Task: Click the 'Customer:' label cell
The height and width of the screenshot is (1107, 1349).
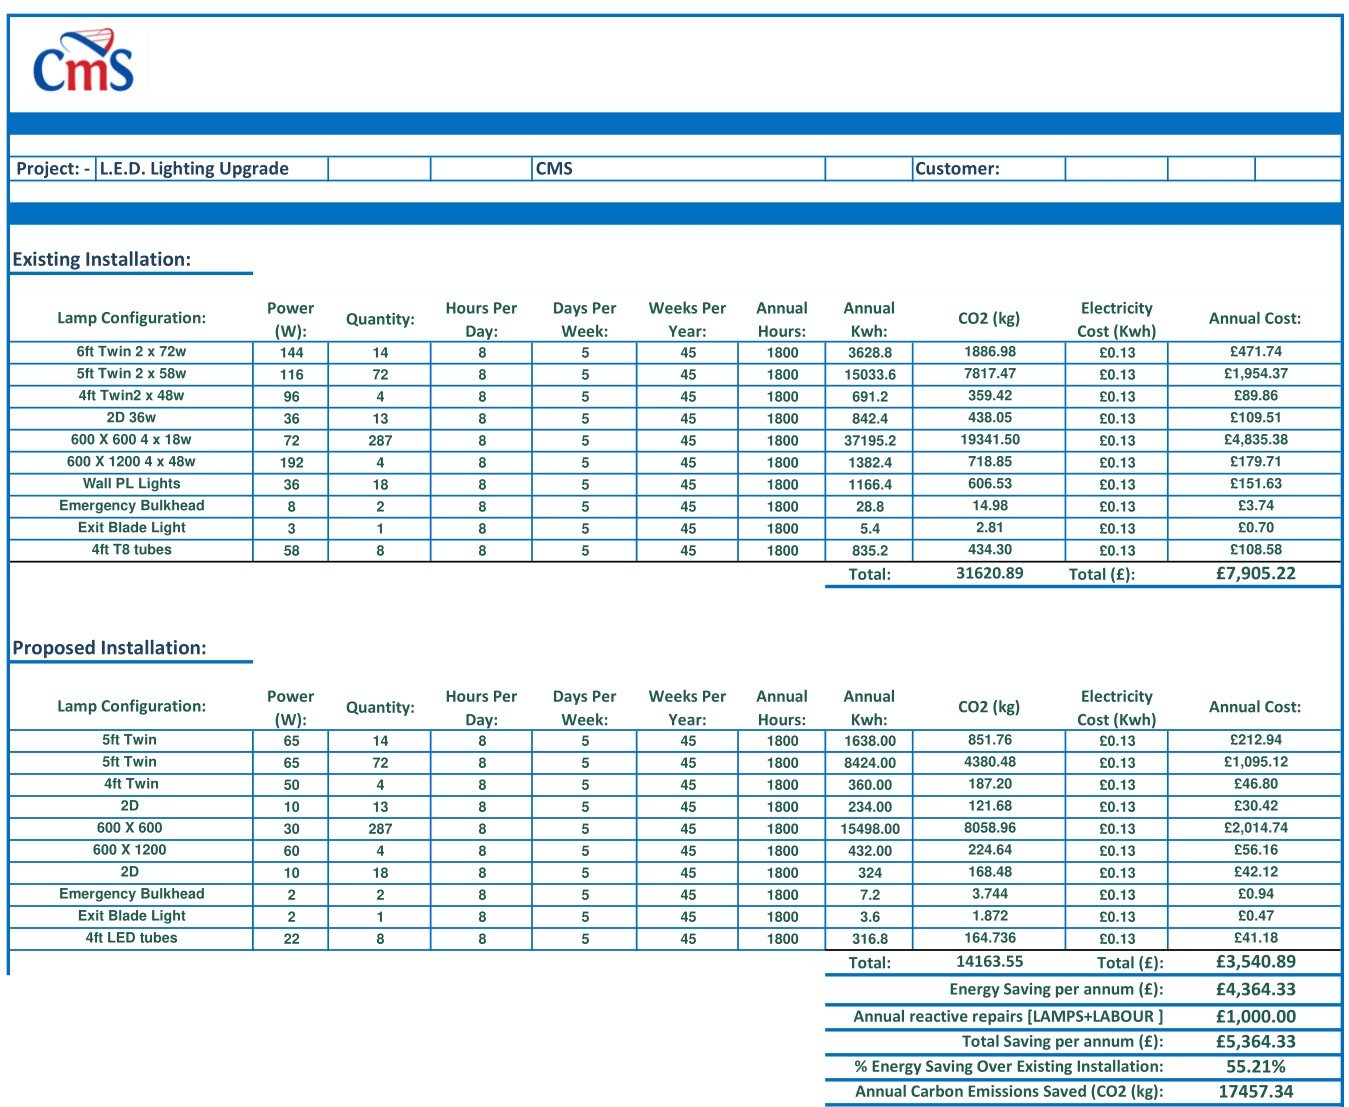Action: click(x=989, y=168)
